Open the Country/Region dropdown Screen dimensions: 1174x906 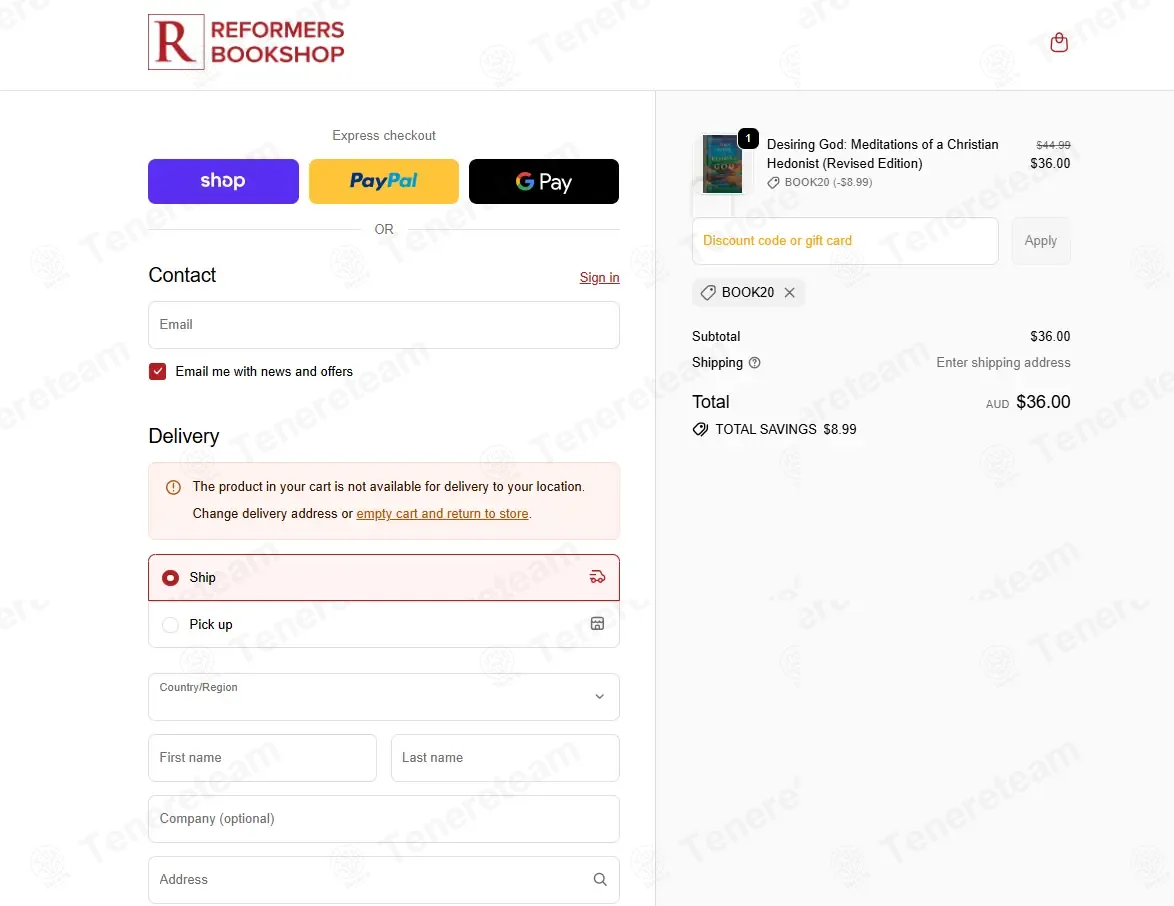[383, 697]
